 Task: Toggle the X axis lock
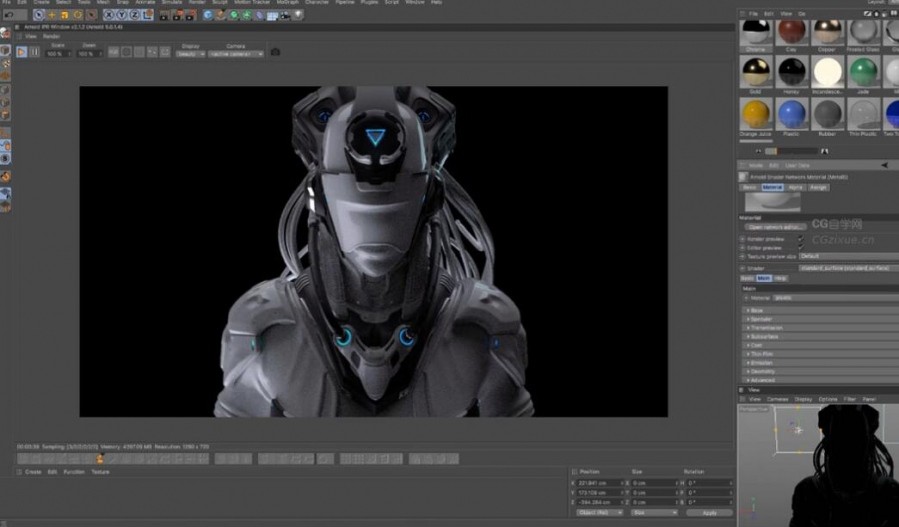coord(109,15)
